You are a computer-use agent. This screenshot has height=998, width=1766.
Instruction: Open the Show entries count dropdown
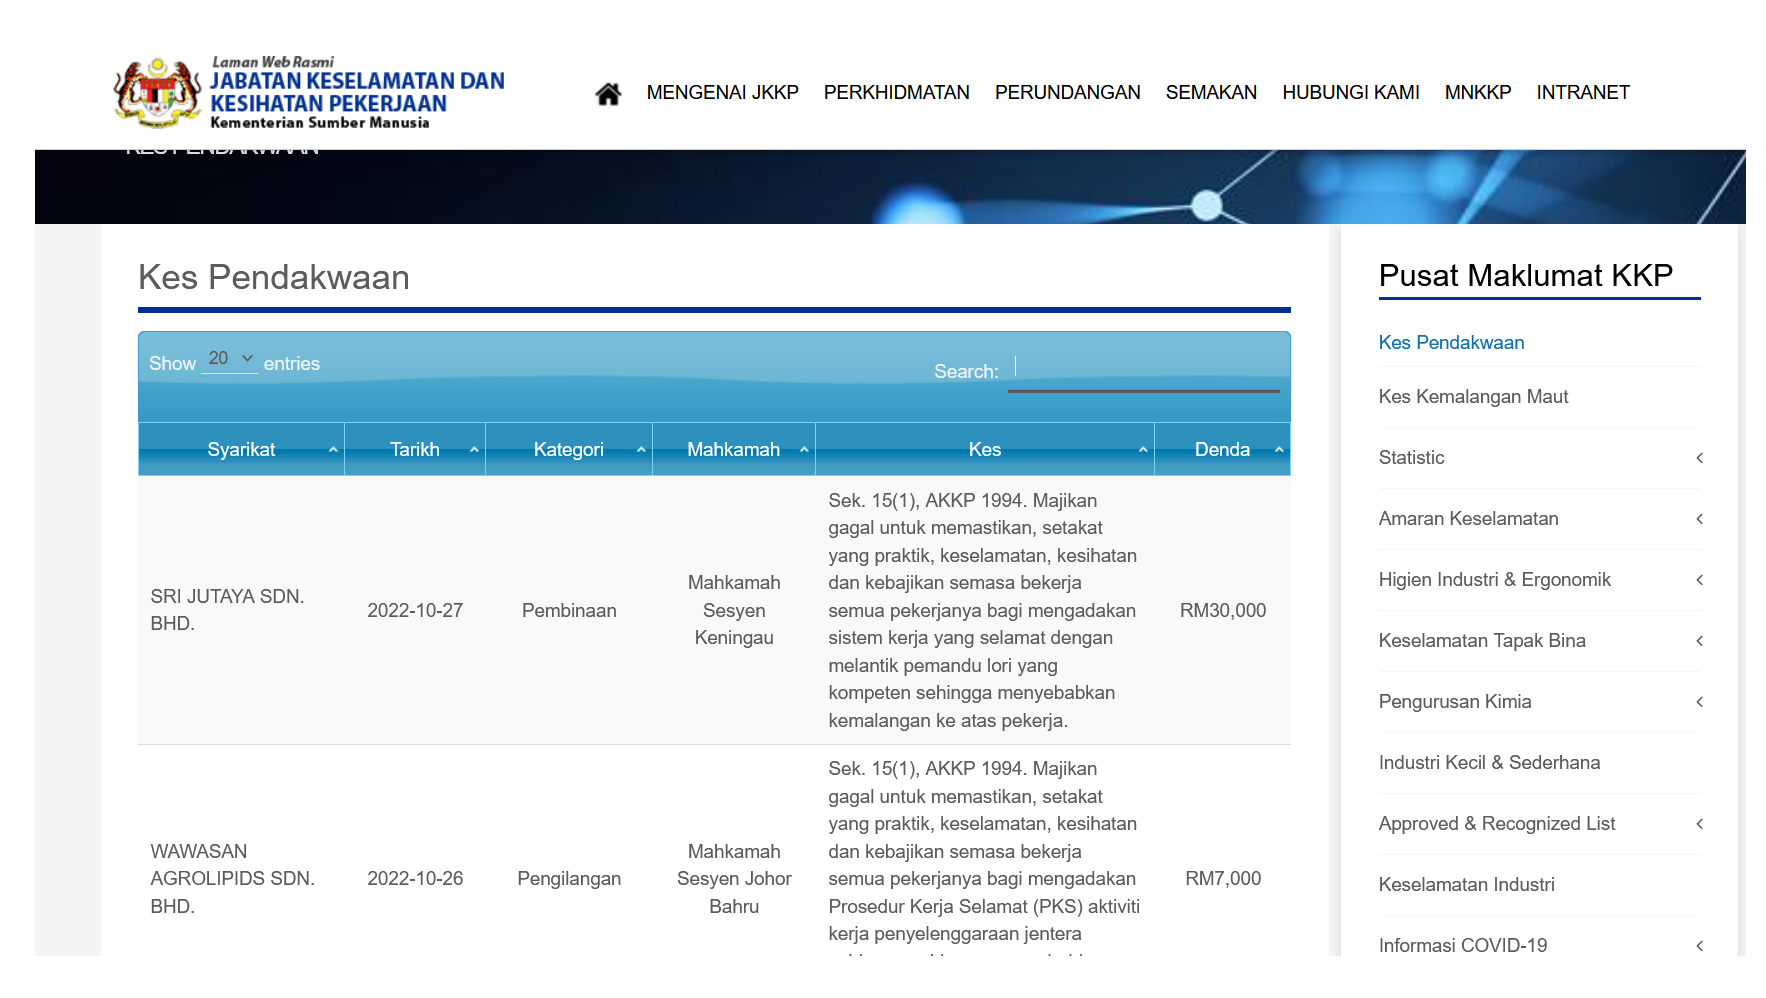click(230, 359)
